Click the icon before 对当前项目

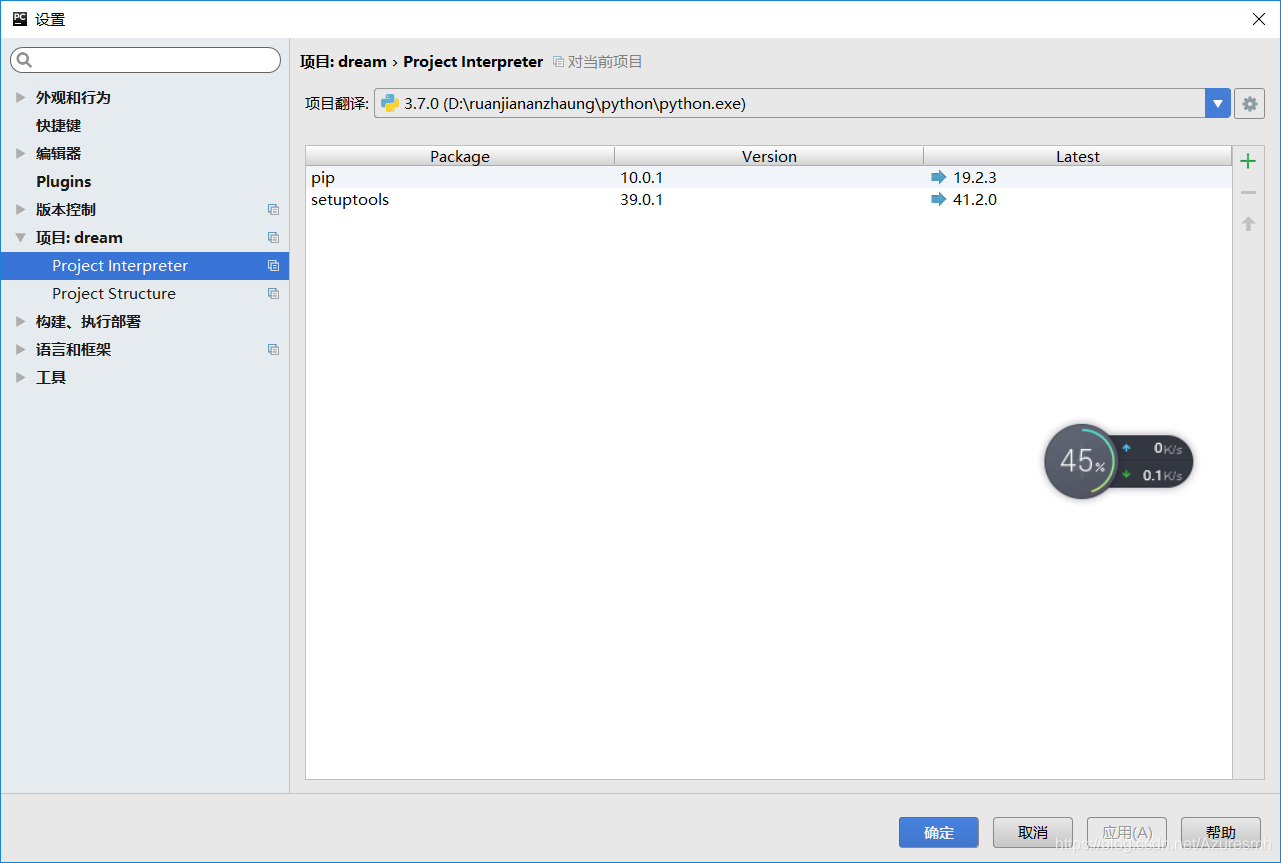[558, 62]
